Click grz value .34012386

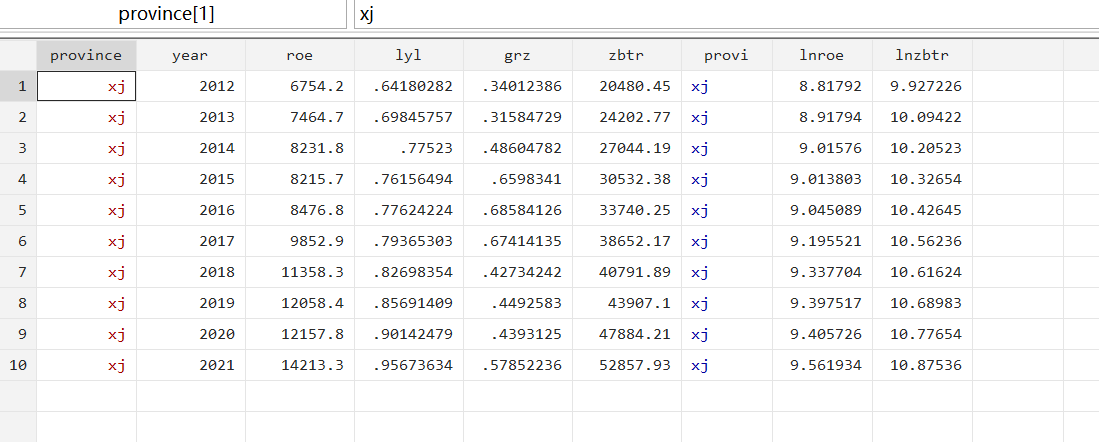pyautogui.click(x=518, y=86)
